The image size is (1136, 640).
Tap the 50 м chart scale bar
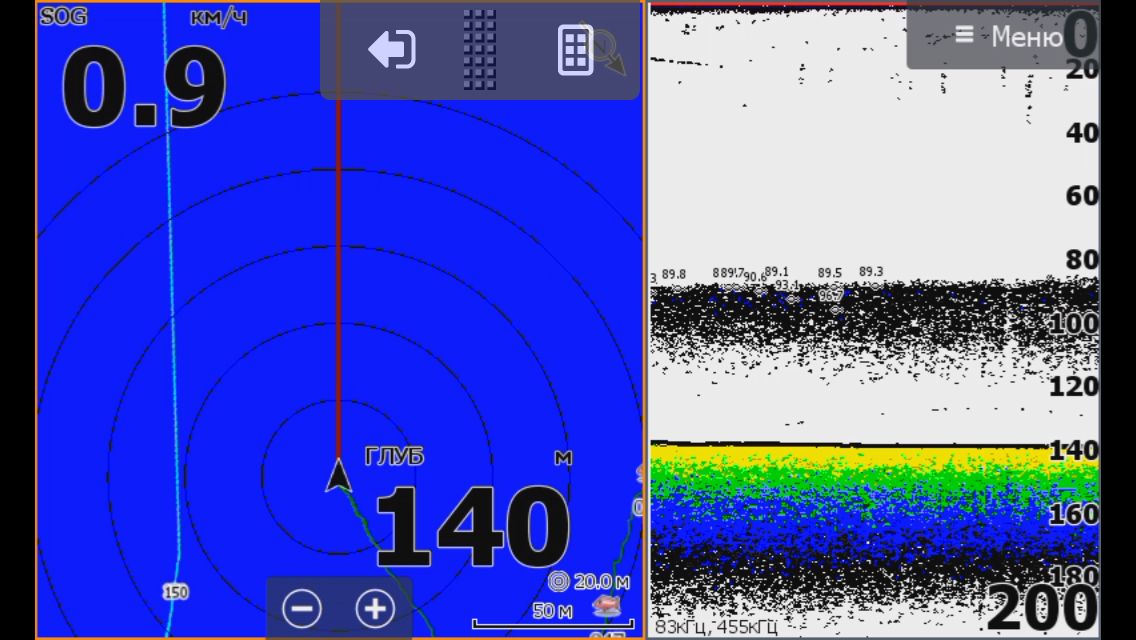tap(553, 616)
